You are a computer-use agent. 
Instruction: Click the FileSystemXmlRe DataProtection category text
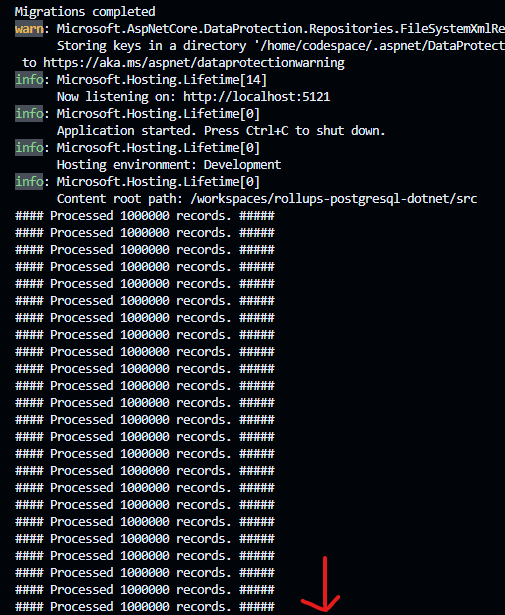pyautogui.click(x=281, y=29)
